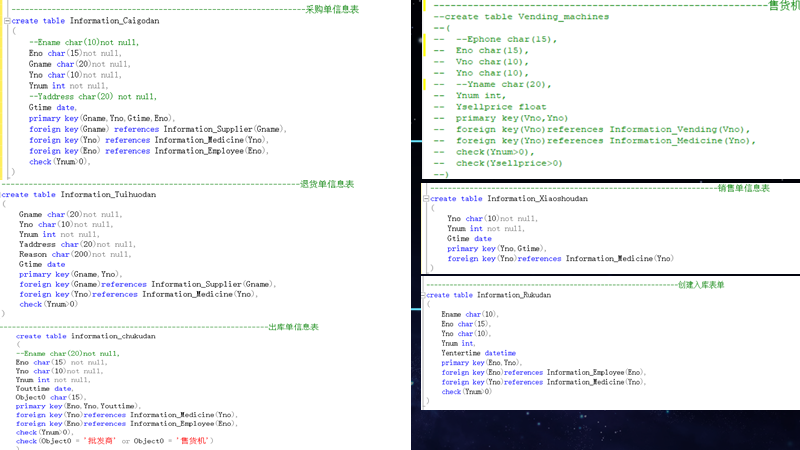Click the 'ObjectO char(15),' line
This screenshot has width=800, height=450.
tap(51, 397)
